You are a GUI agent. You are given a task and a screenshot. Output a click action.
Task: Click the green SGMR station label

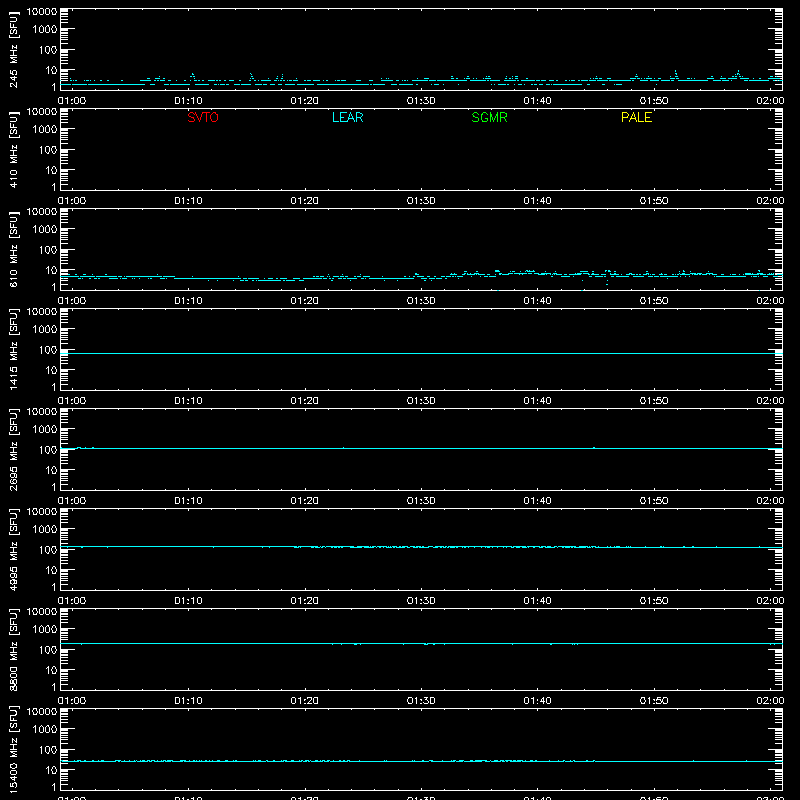pos(489,117)
